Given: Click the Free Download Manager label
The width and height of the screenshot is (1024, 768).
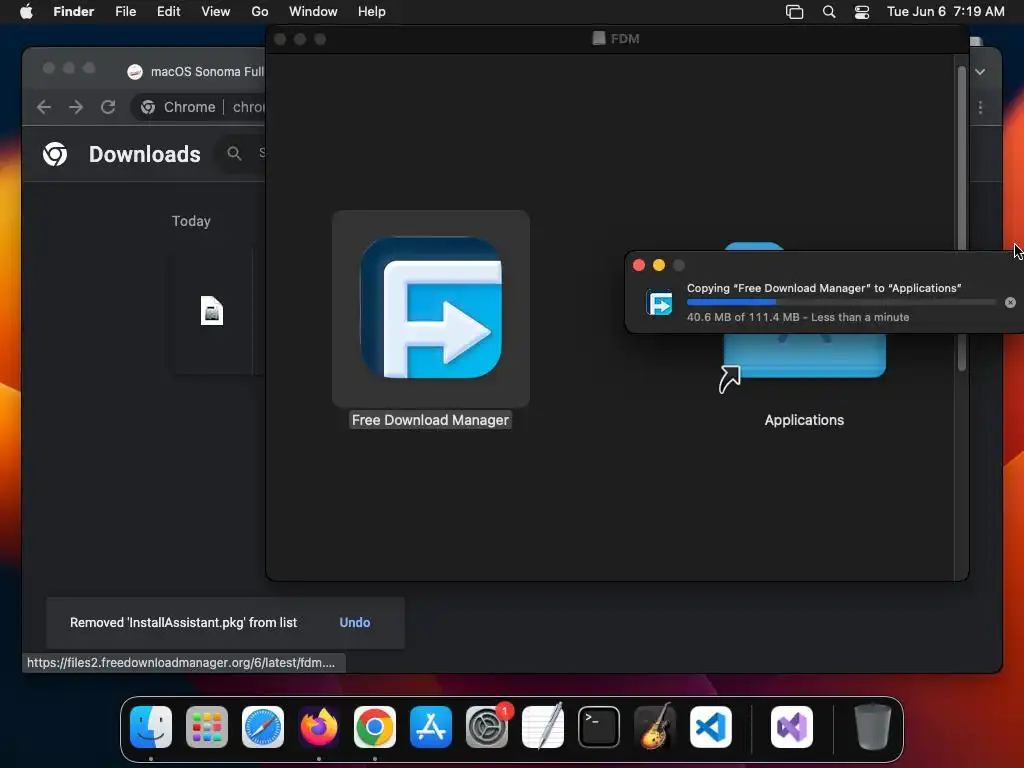Looking at the screenshot, I should 430,420.
